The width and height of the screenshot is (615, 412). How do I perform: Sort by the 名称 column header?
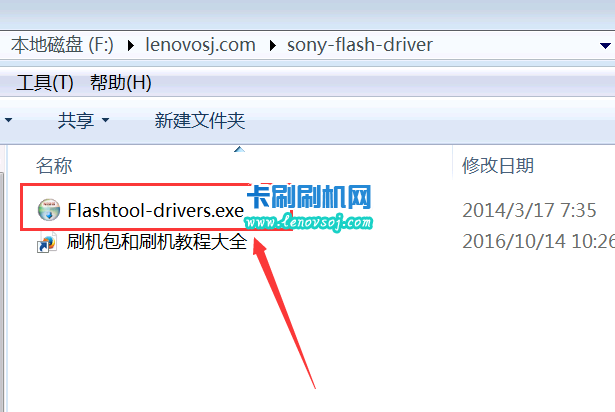pos(54,166)
